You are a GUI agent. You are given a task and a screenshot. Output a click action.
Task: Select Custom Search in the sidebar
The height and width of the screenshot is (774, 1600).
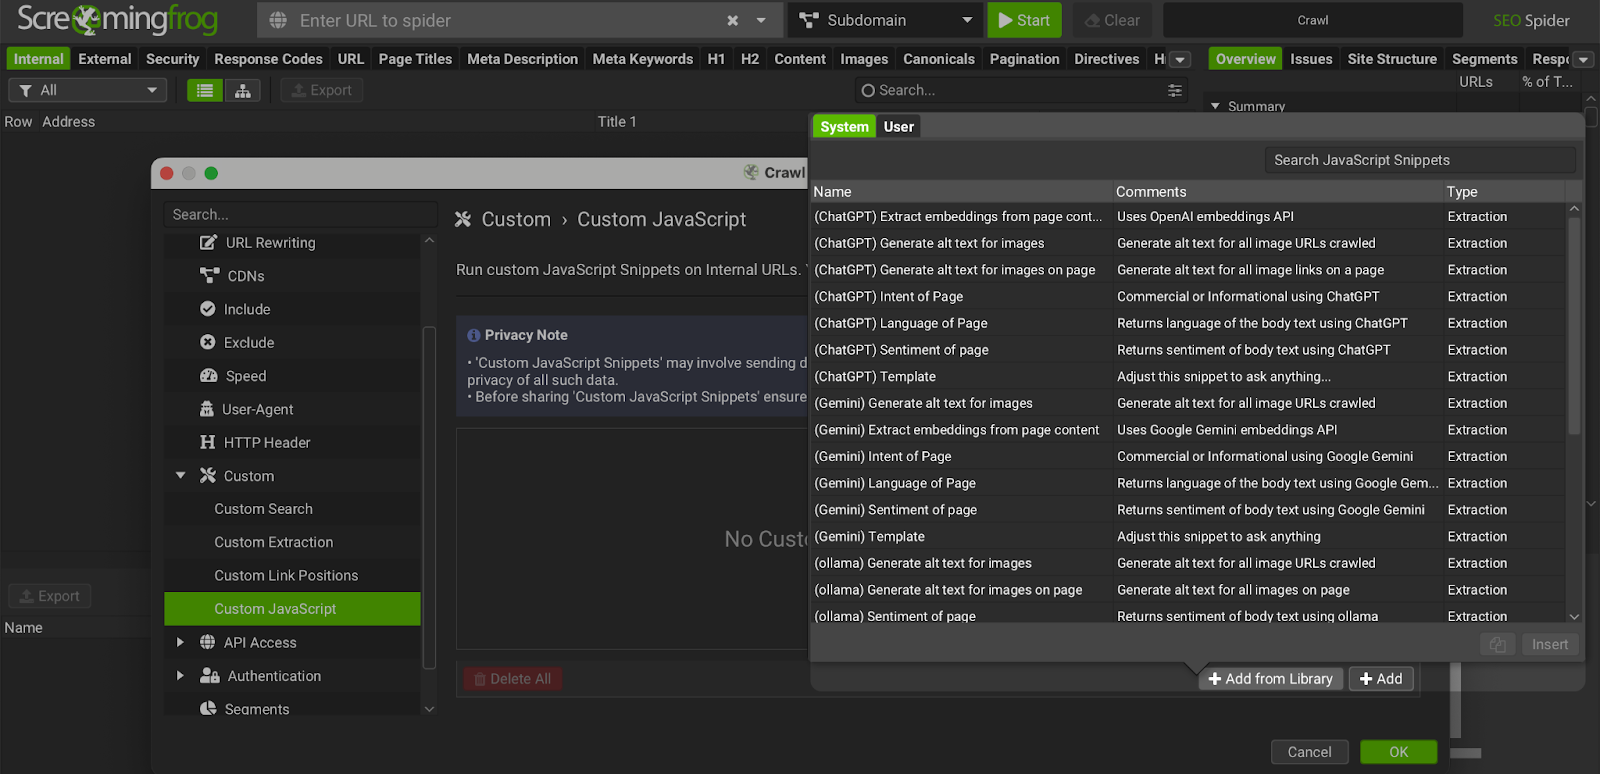(x=292, y=509)
